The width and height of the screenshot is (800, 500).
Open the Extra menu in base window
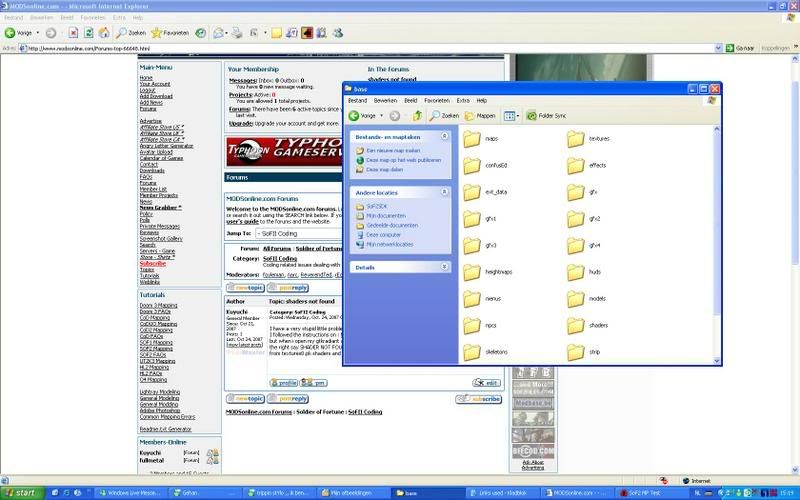[x=463, y=101]
